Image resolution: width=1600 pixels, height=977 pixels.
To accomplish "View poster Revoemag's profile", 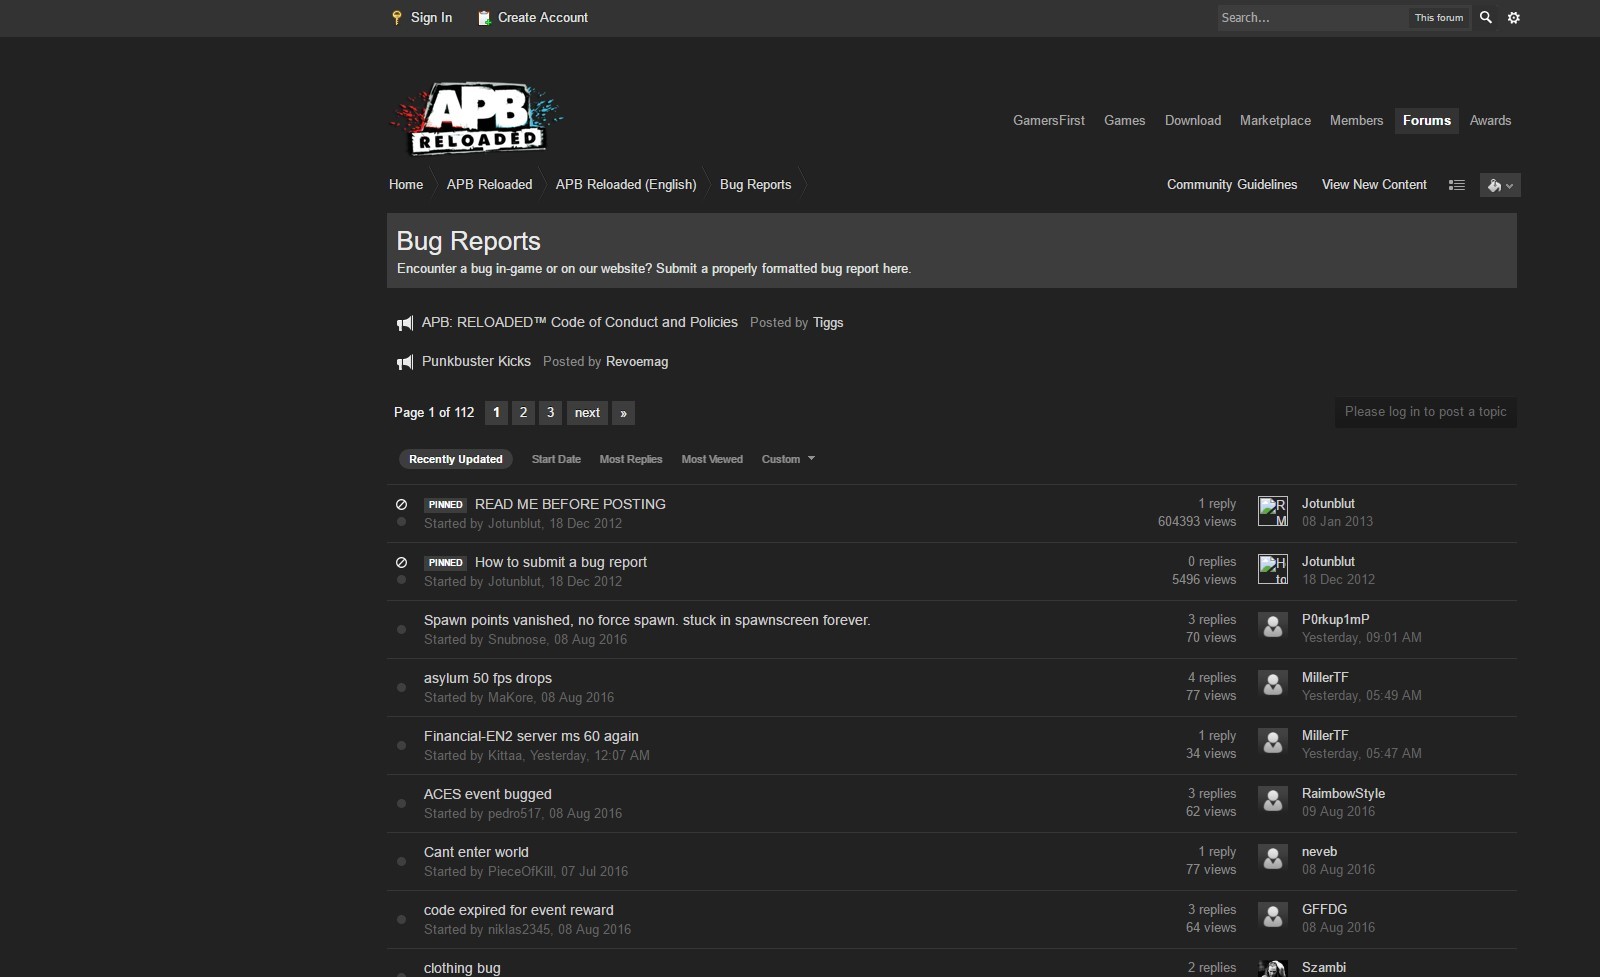I will [637, 362].
